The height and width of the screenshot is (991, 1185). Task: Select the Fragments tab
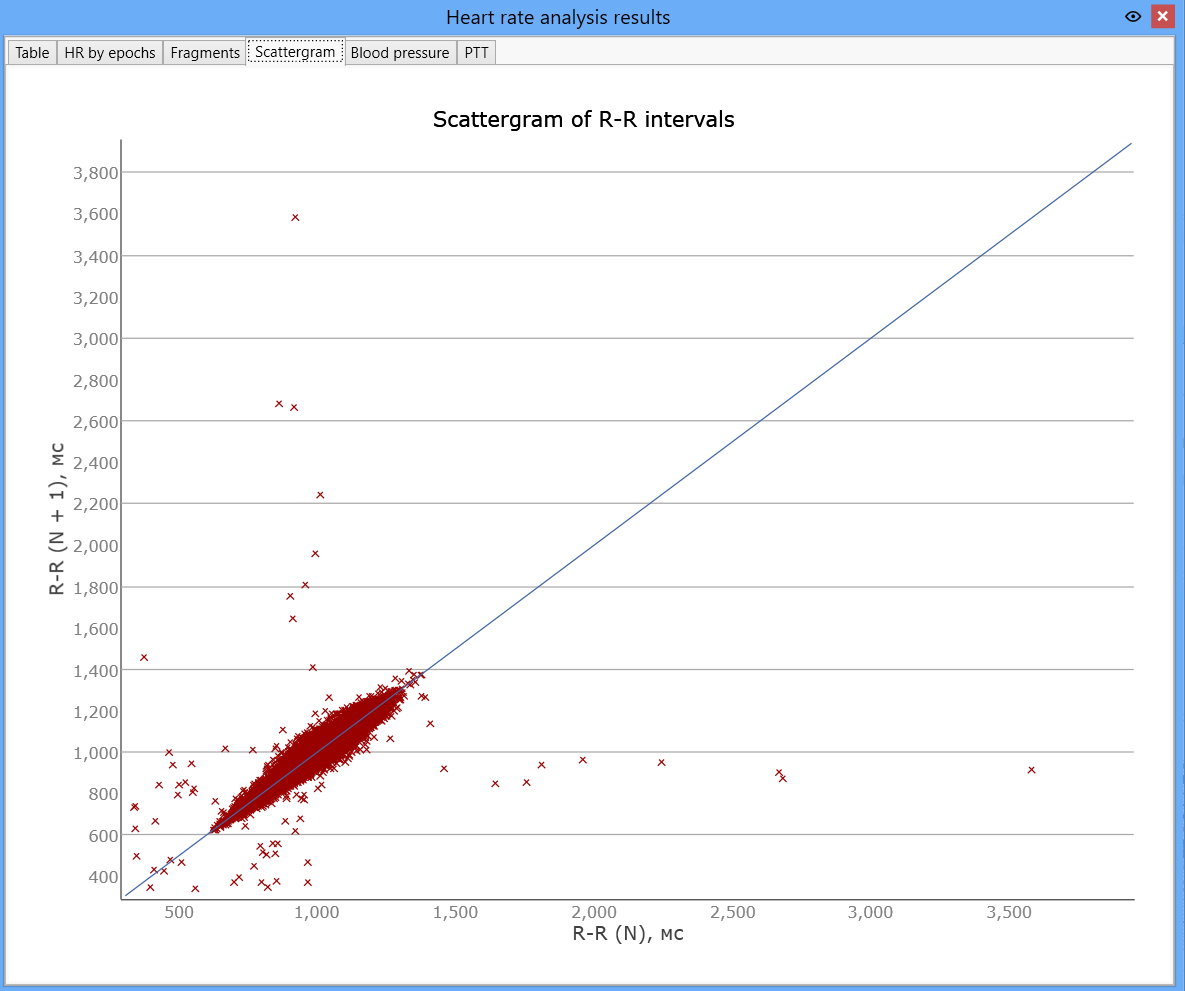coord(205,53)
